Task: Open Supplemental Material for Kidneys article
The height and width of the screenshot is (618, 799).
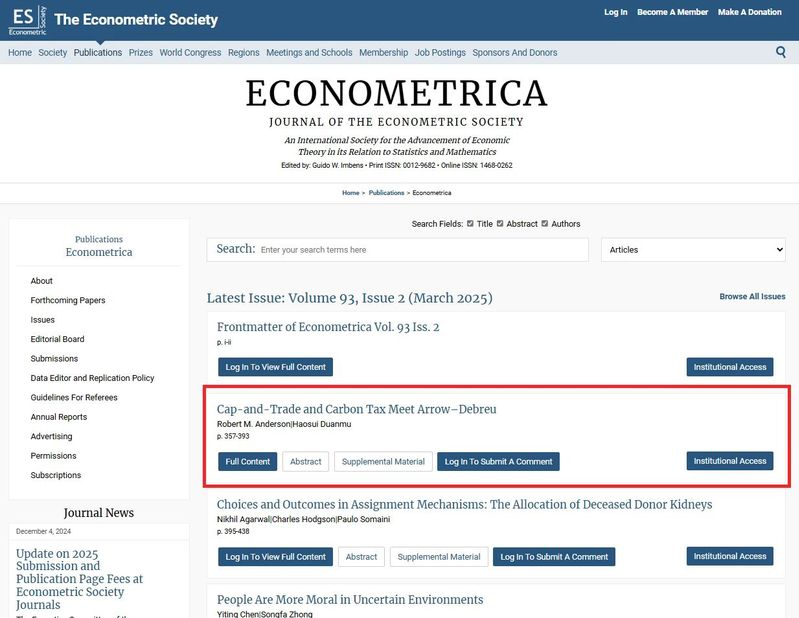Action: 439,557
